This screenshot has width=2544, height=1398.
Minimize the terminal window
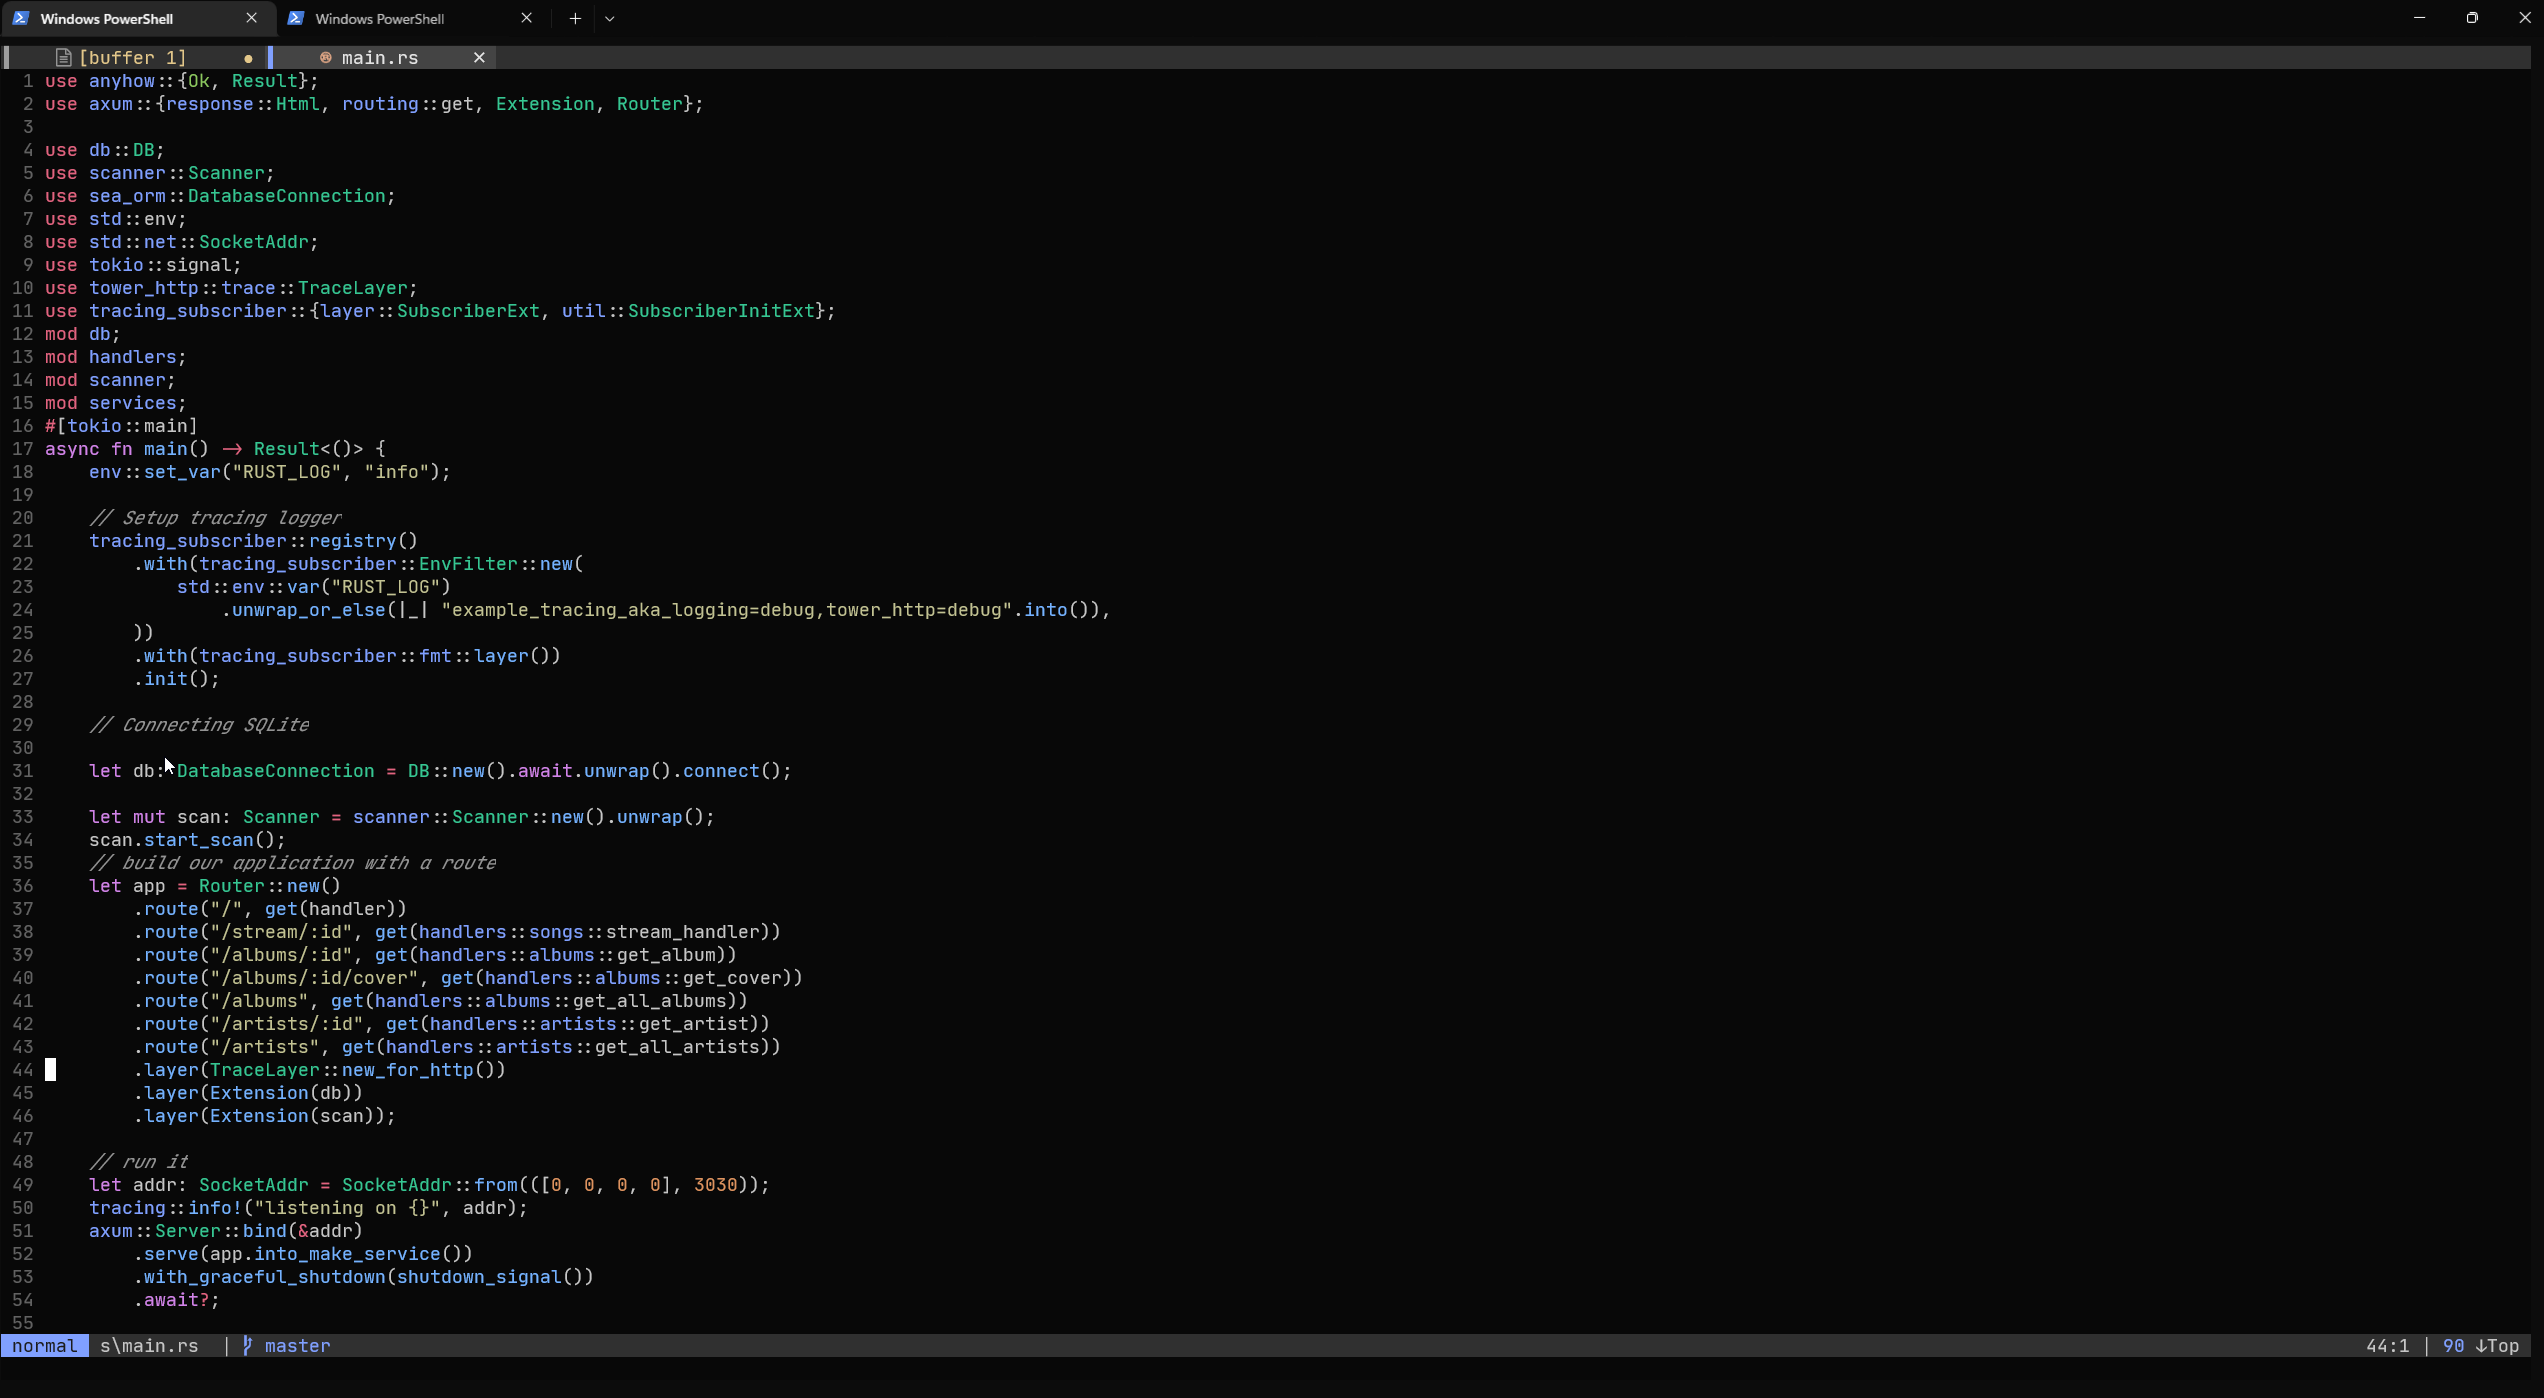[x=2419, y=18]
